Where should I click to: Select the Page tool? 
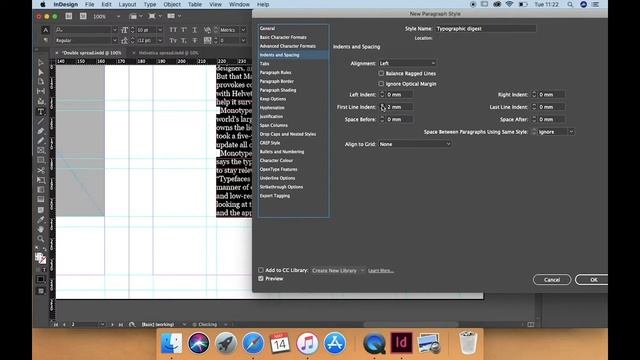pyautogui.click(x=41, y=82)
